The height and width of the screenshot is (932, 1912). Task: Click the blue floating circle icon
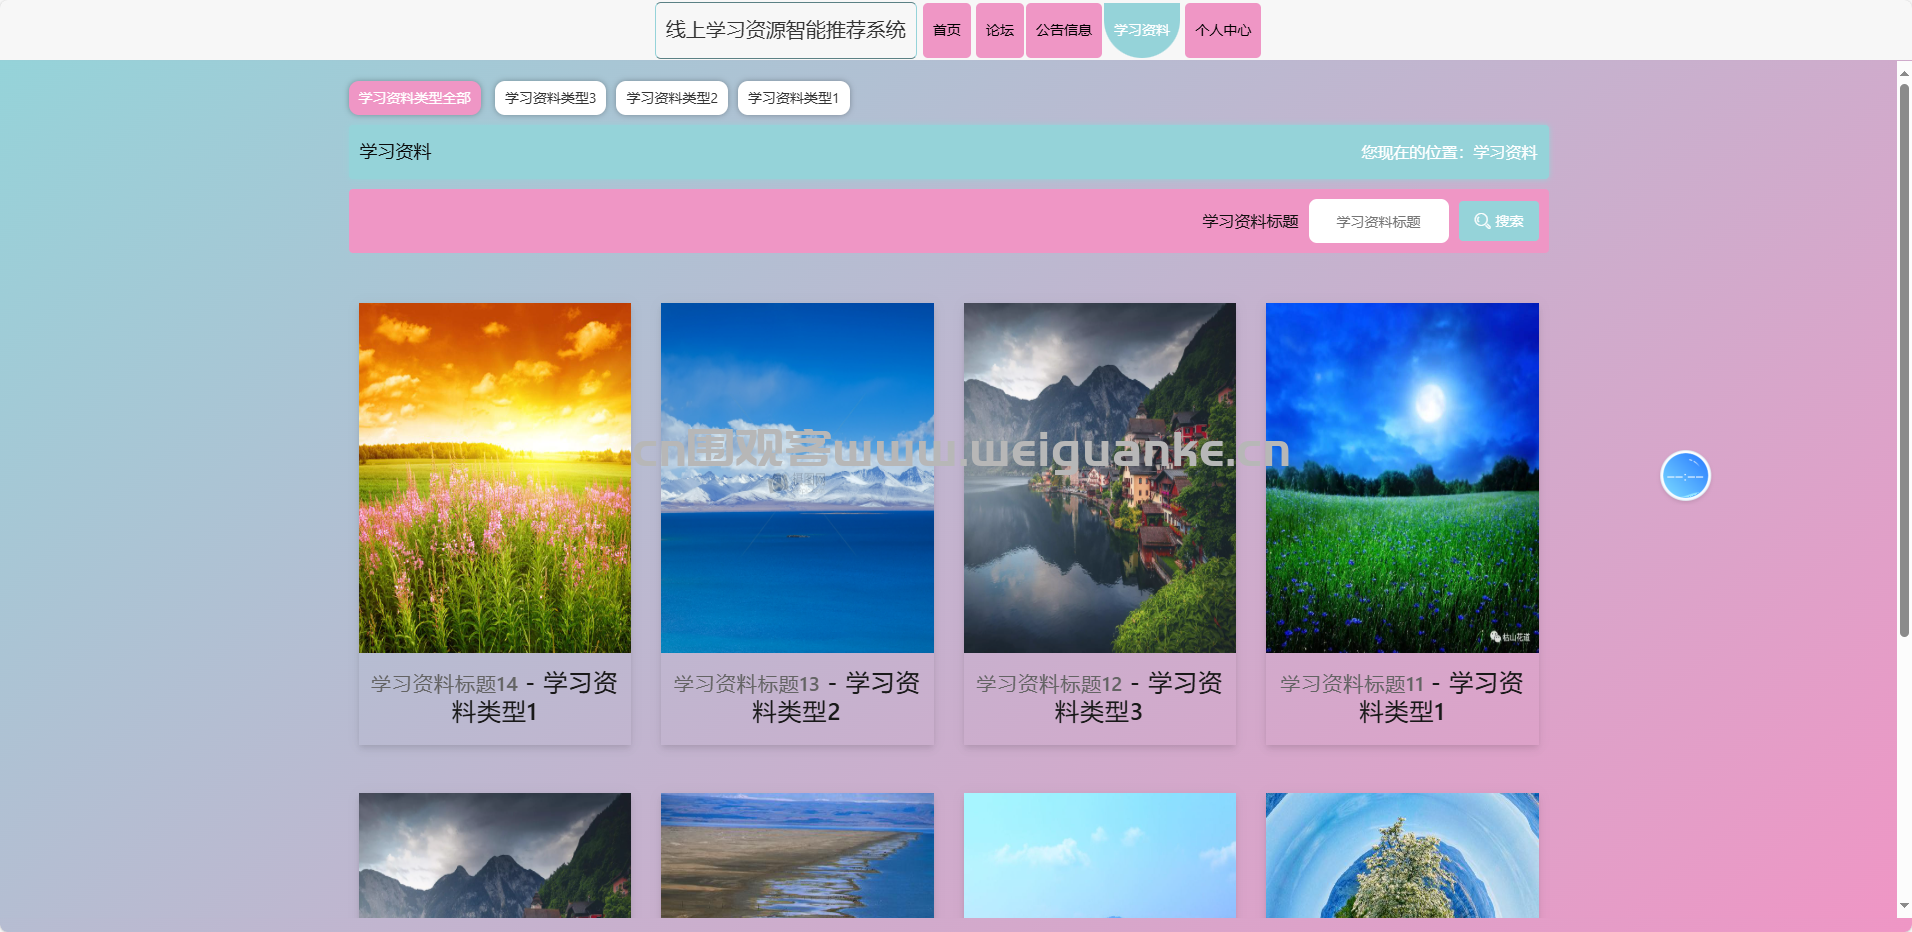click(x=1685, y=476)
